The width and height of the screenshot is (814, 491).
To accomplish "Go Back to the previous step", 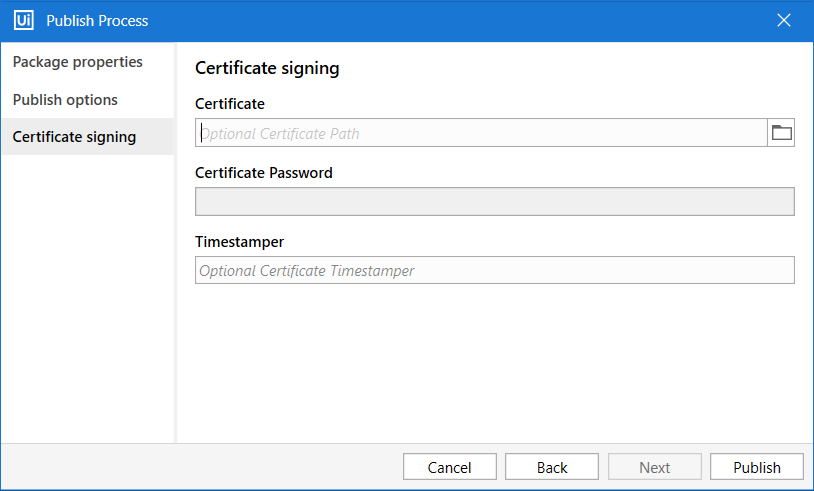I will [x=551, y=467].
